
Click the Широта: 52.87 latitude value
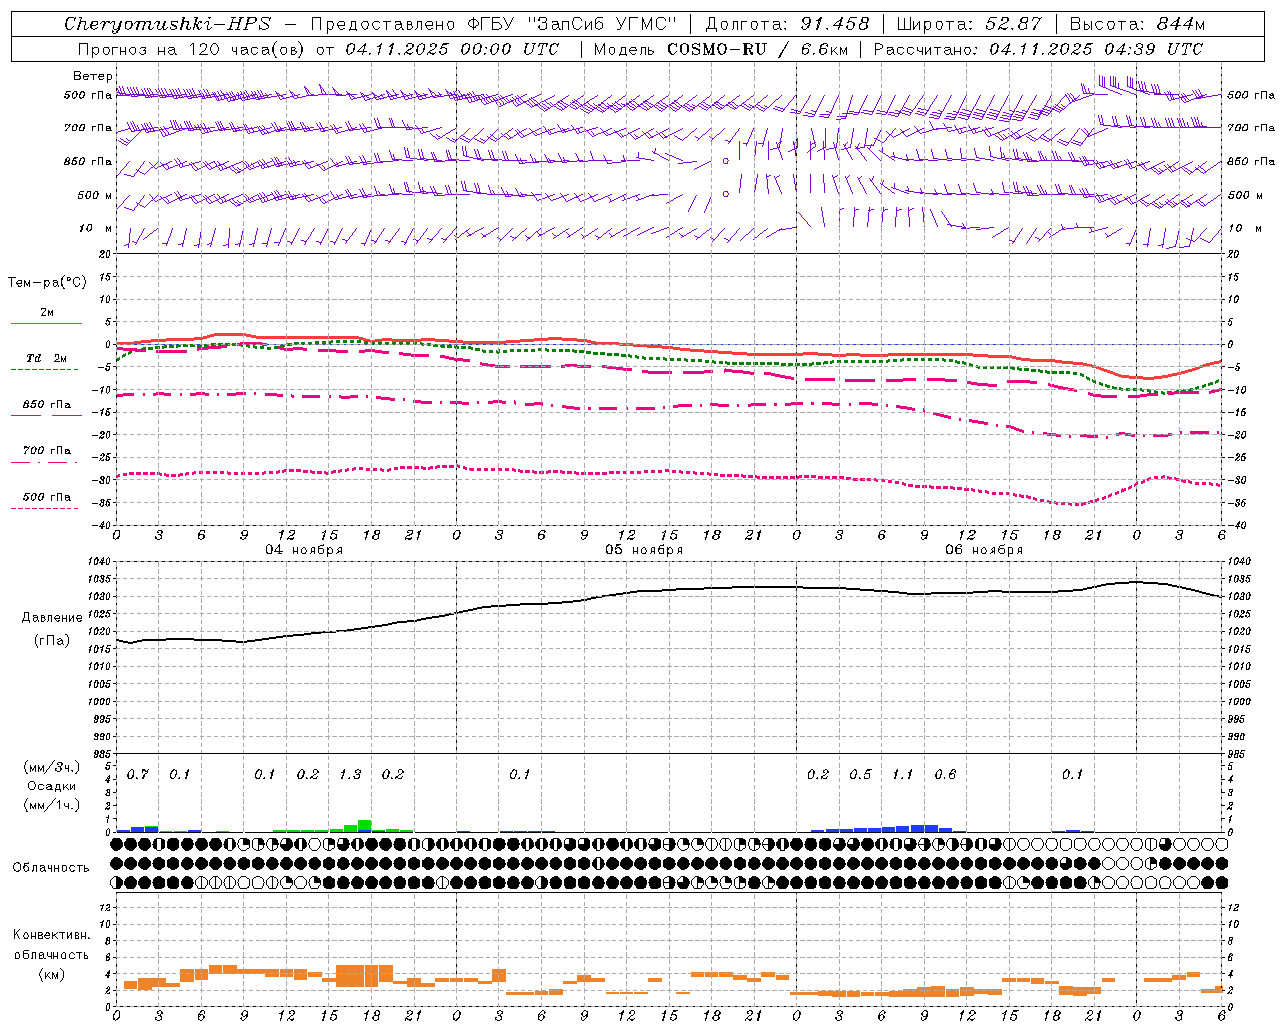click(x=969, y=24)
